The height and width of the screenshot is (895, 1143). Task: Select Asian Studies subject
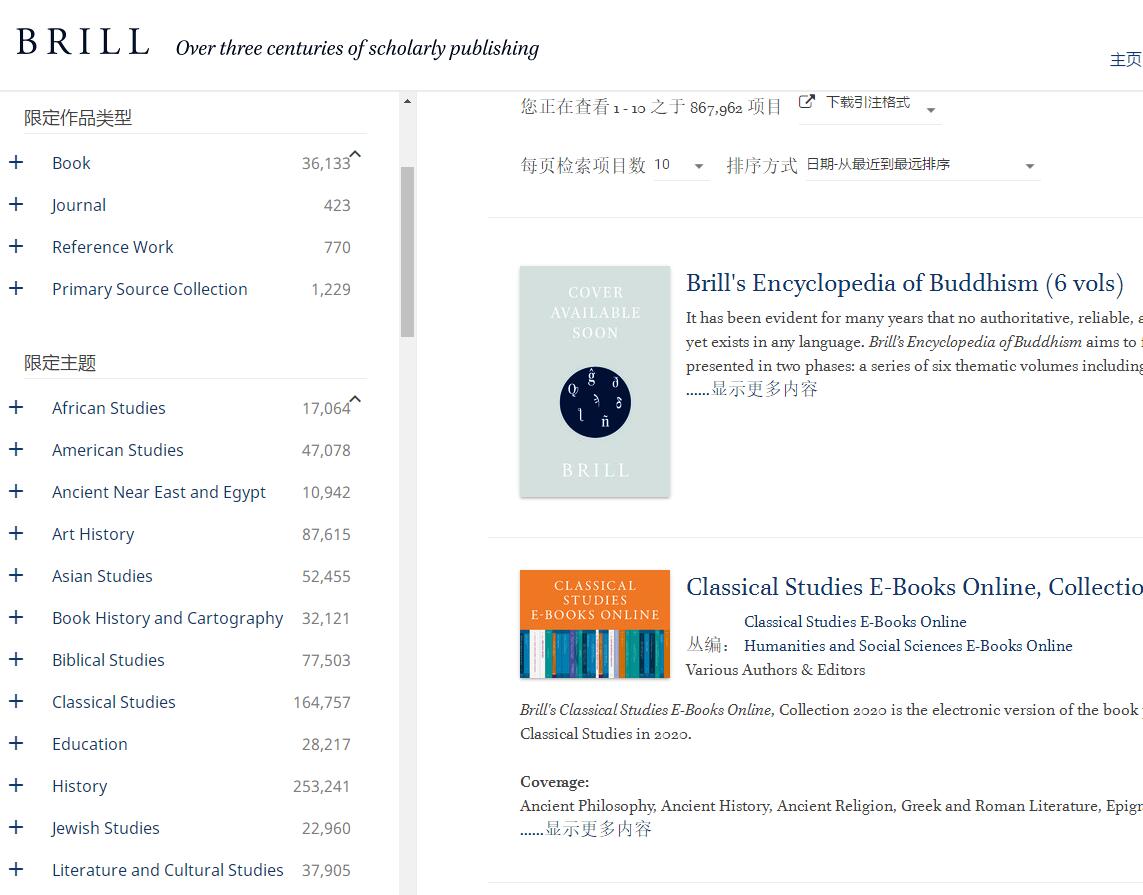click(102, 577)
